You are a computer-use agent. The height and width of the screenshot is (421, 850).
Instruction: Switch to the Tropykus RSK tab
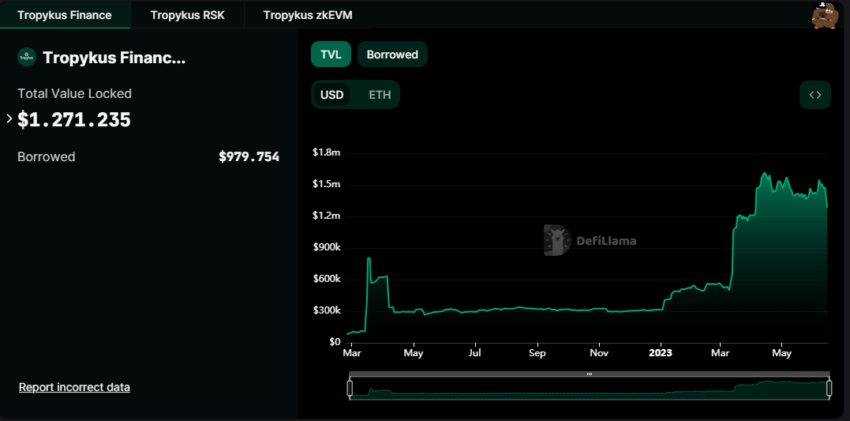[x=187, y=15]
